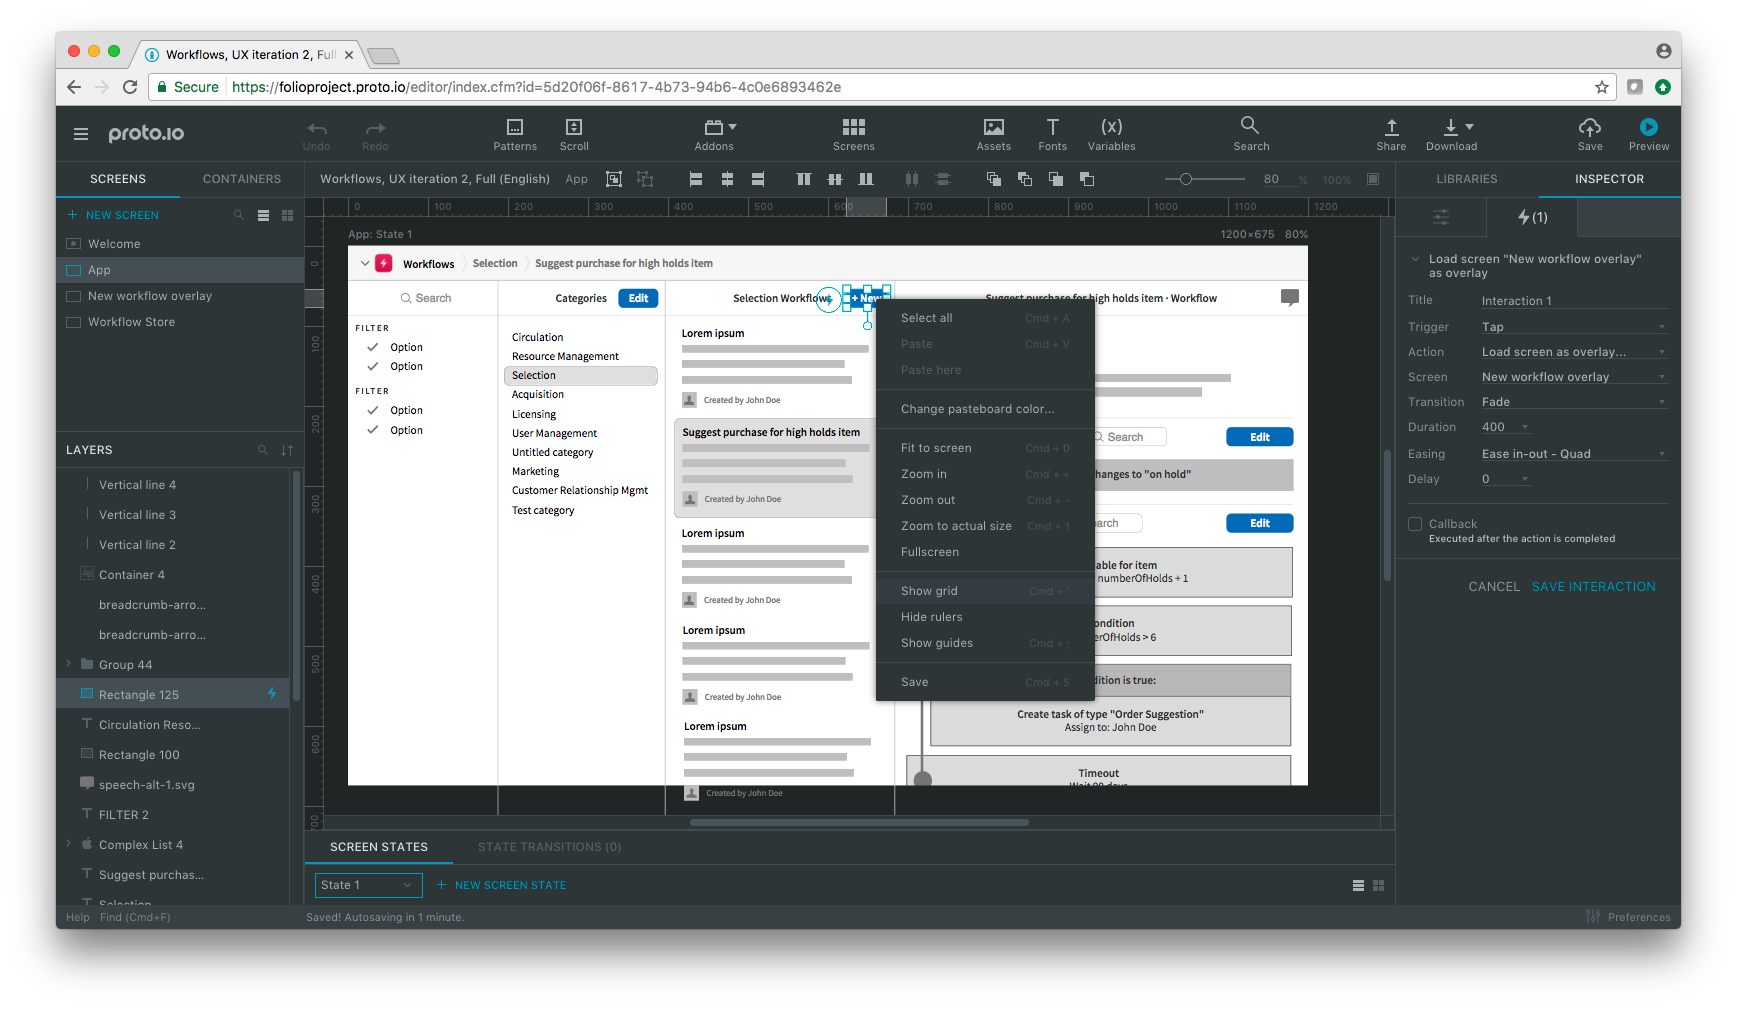Click the Undo arrow icon
Screen dimensions: 1737x1009
tap(317, 128)
